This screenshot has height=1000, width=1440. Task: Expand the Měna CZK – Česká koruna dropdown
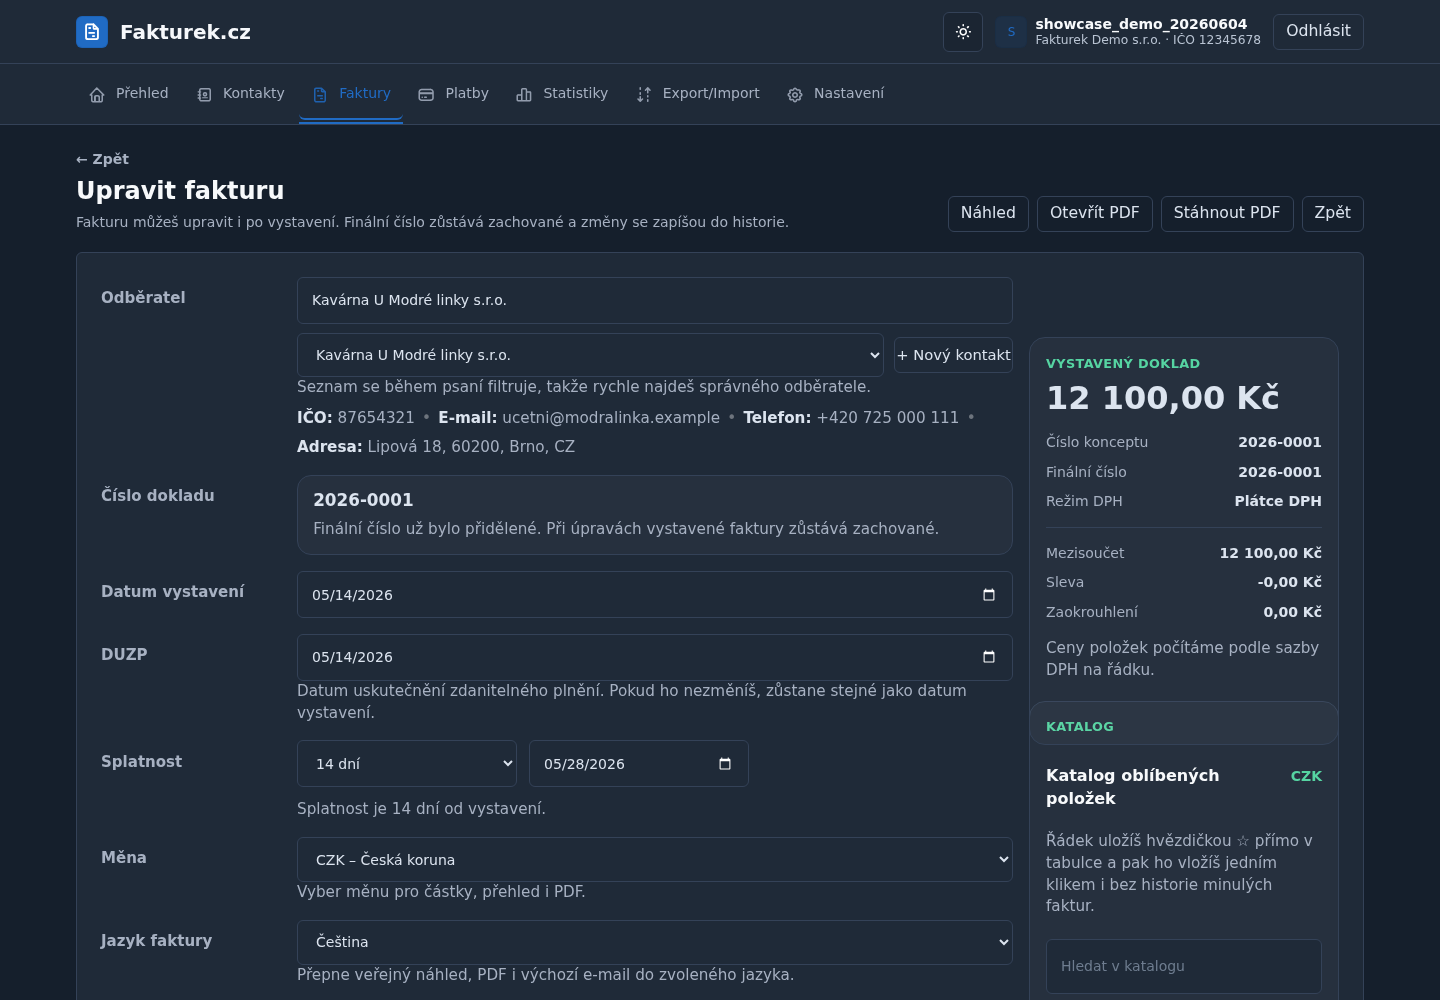(x=655, y=860)
